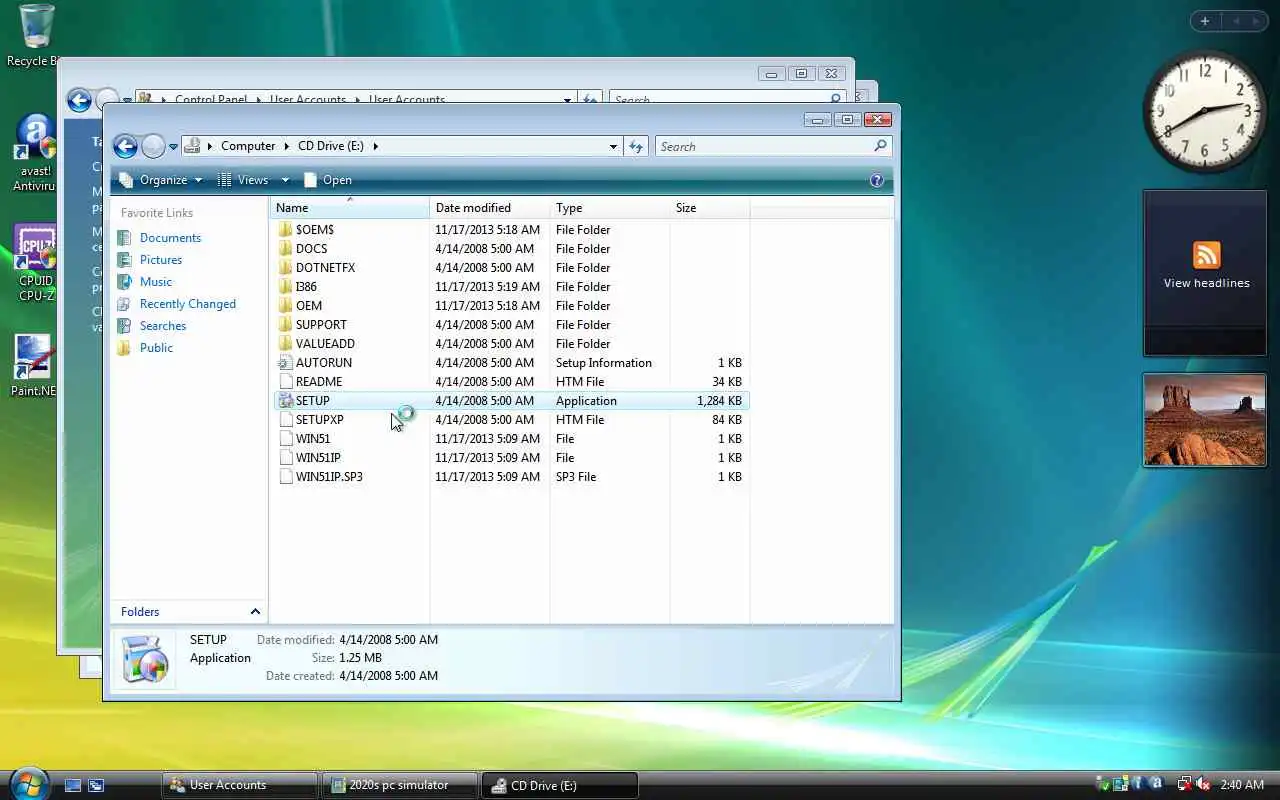Open Public in Favorite Links
Viewport: 1280px width, 800px height.
[156, 348]
